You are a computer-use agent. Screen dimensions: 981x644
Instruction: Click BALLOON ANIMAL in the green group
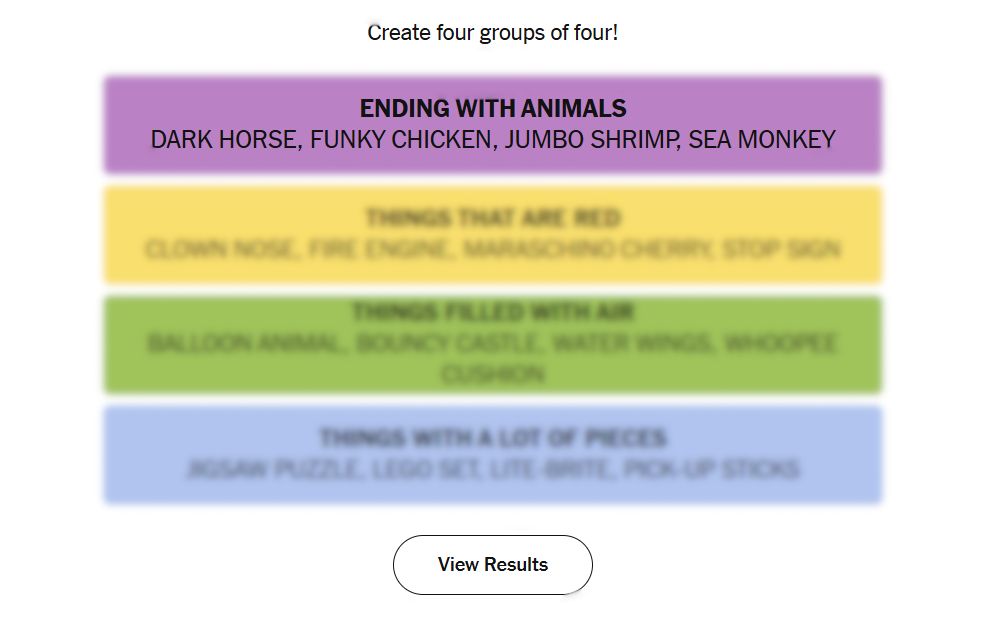(x=244, y=344)
